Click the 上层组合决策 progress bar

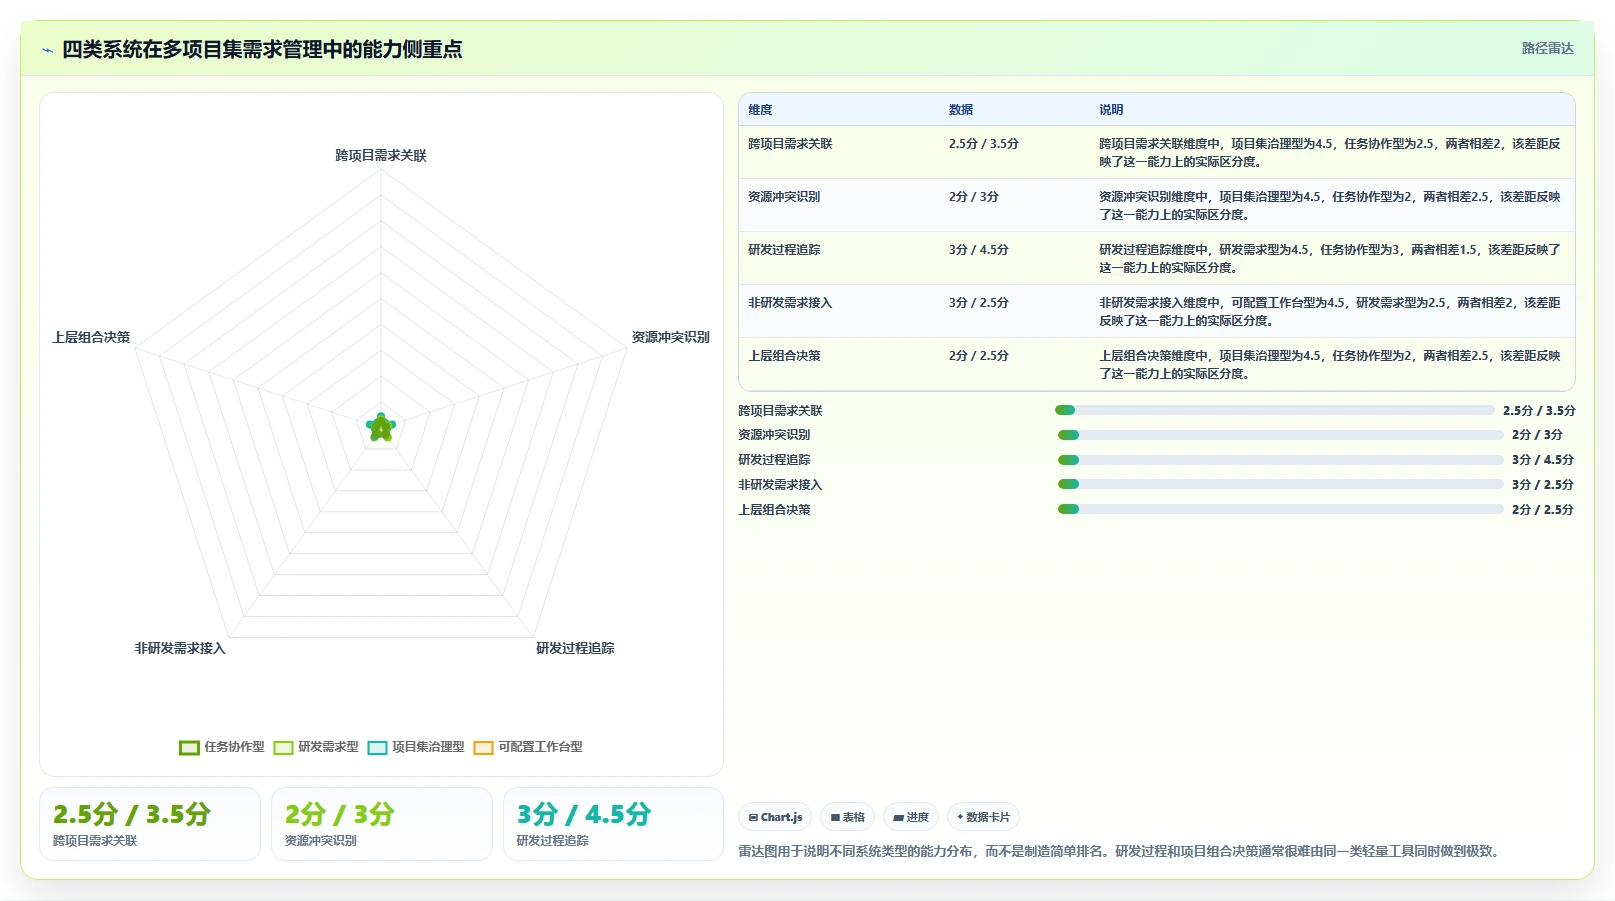[1280, 509]
